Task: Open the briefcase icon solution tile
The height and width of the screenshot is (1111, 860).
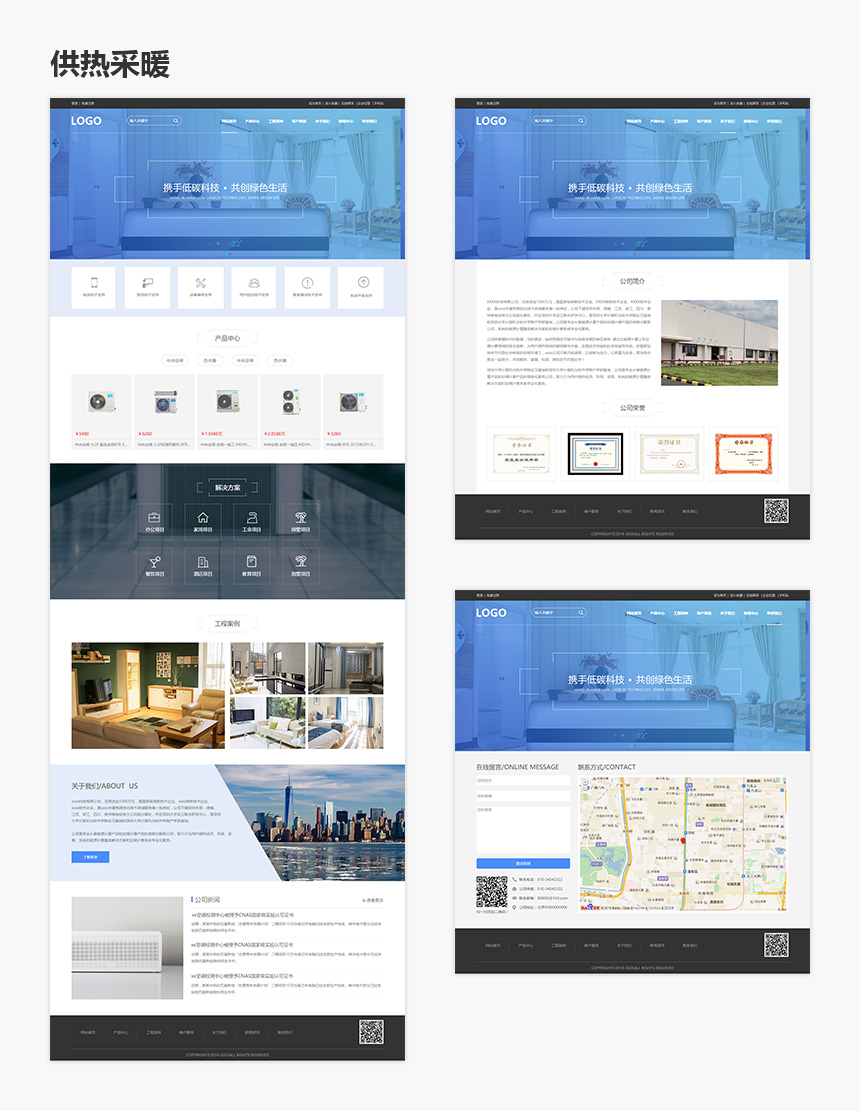Action: [154, 522]
